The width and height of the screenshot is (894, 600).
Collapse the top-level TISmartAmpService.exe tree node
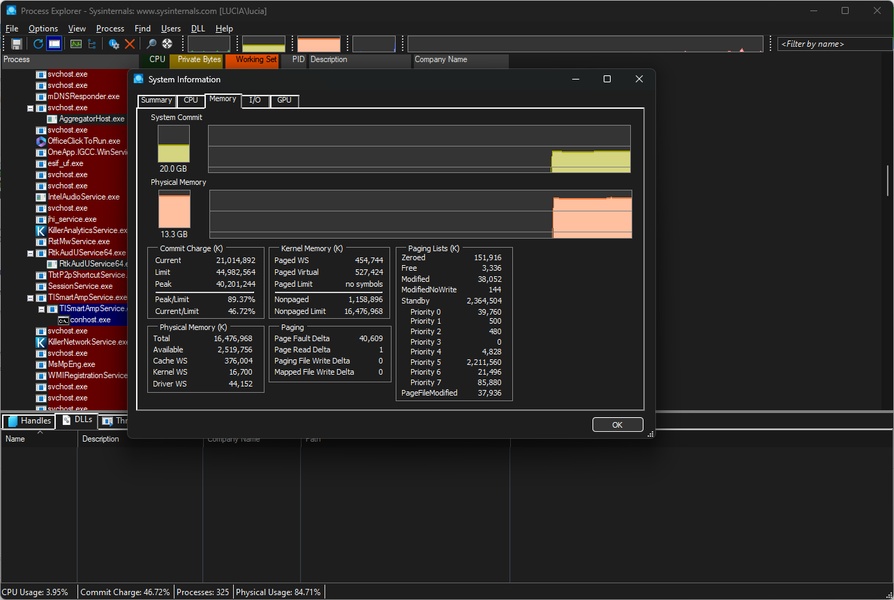pyautogui.click(x=30, y=297)
